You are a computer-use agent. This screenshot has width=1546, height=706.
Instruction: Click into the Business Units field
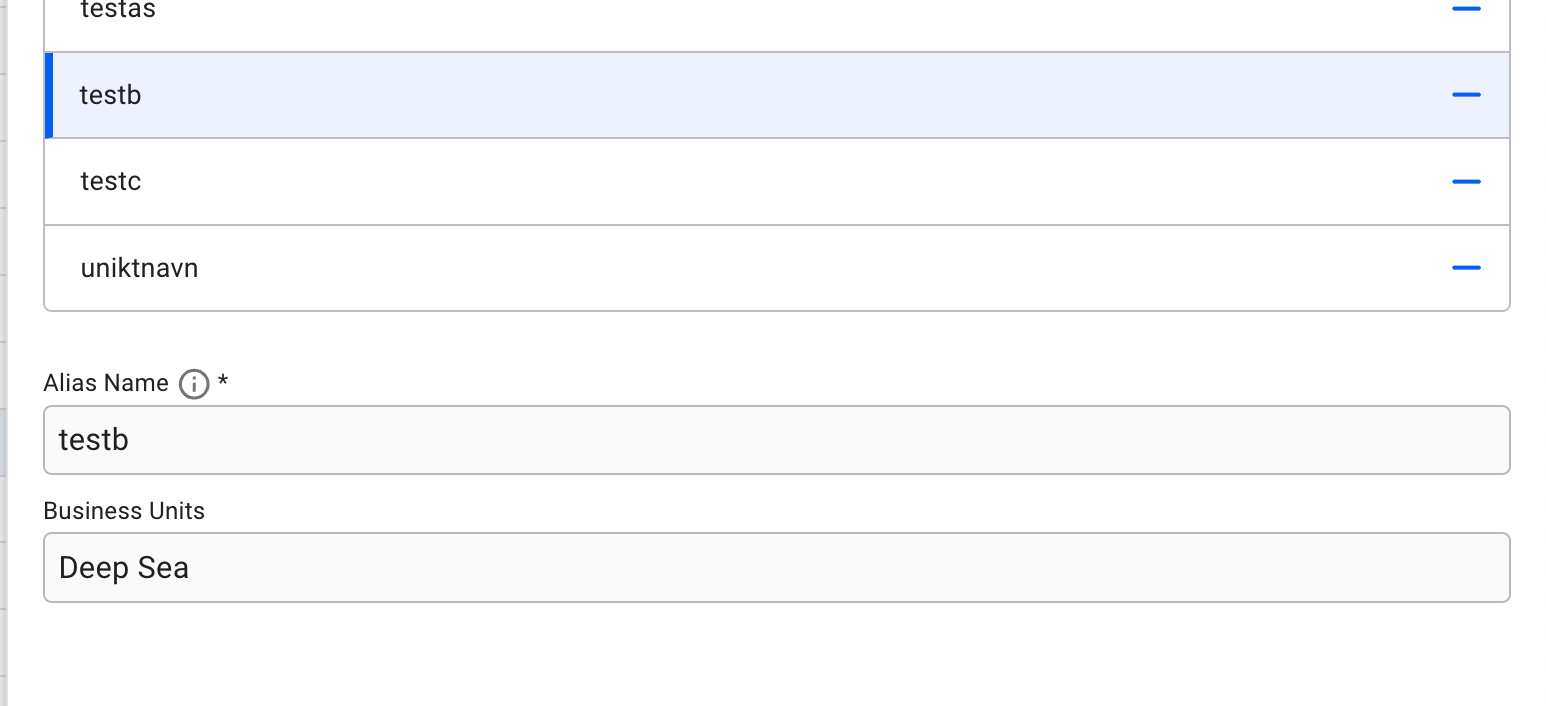tap(776, 568)
